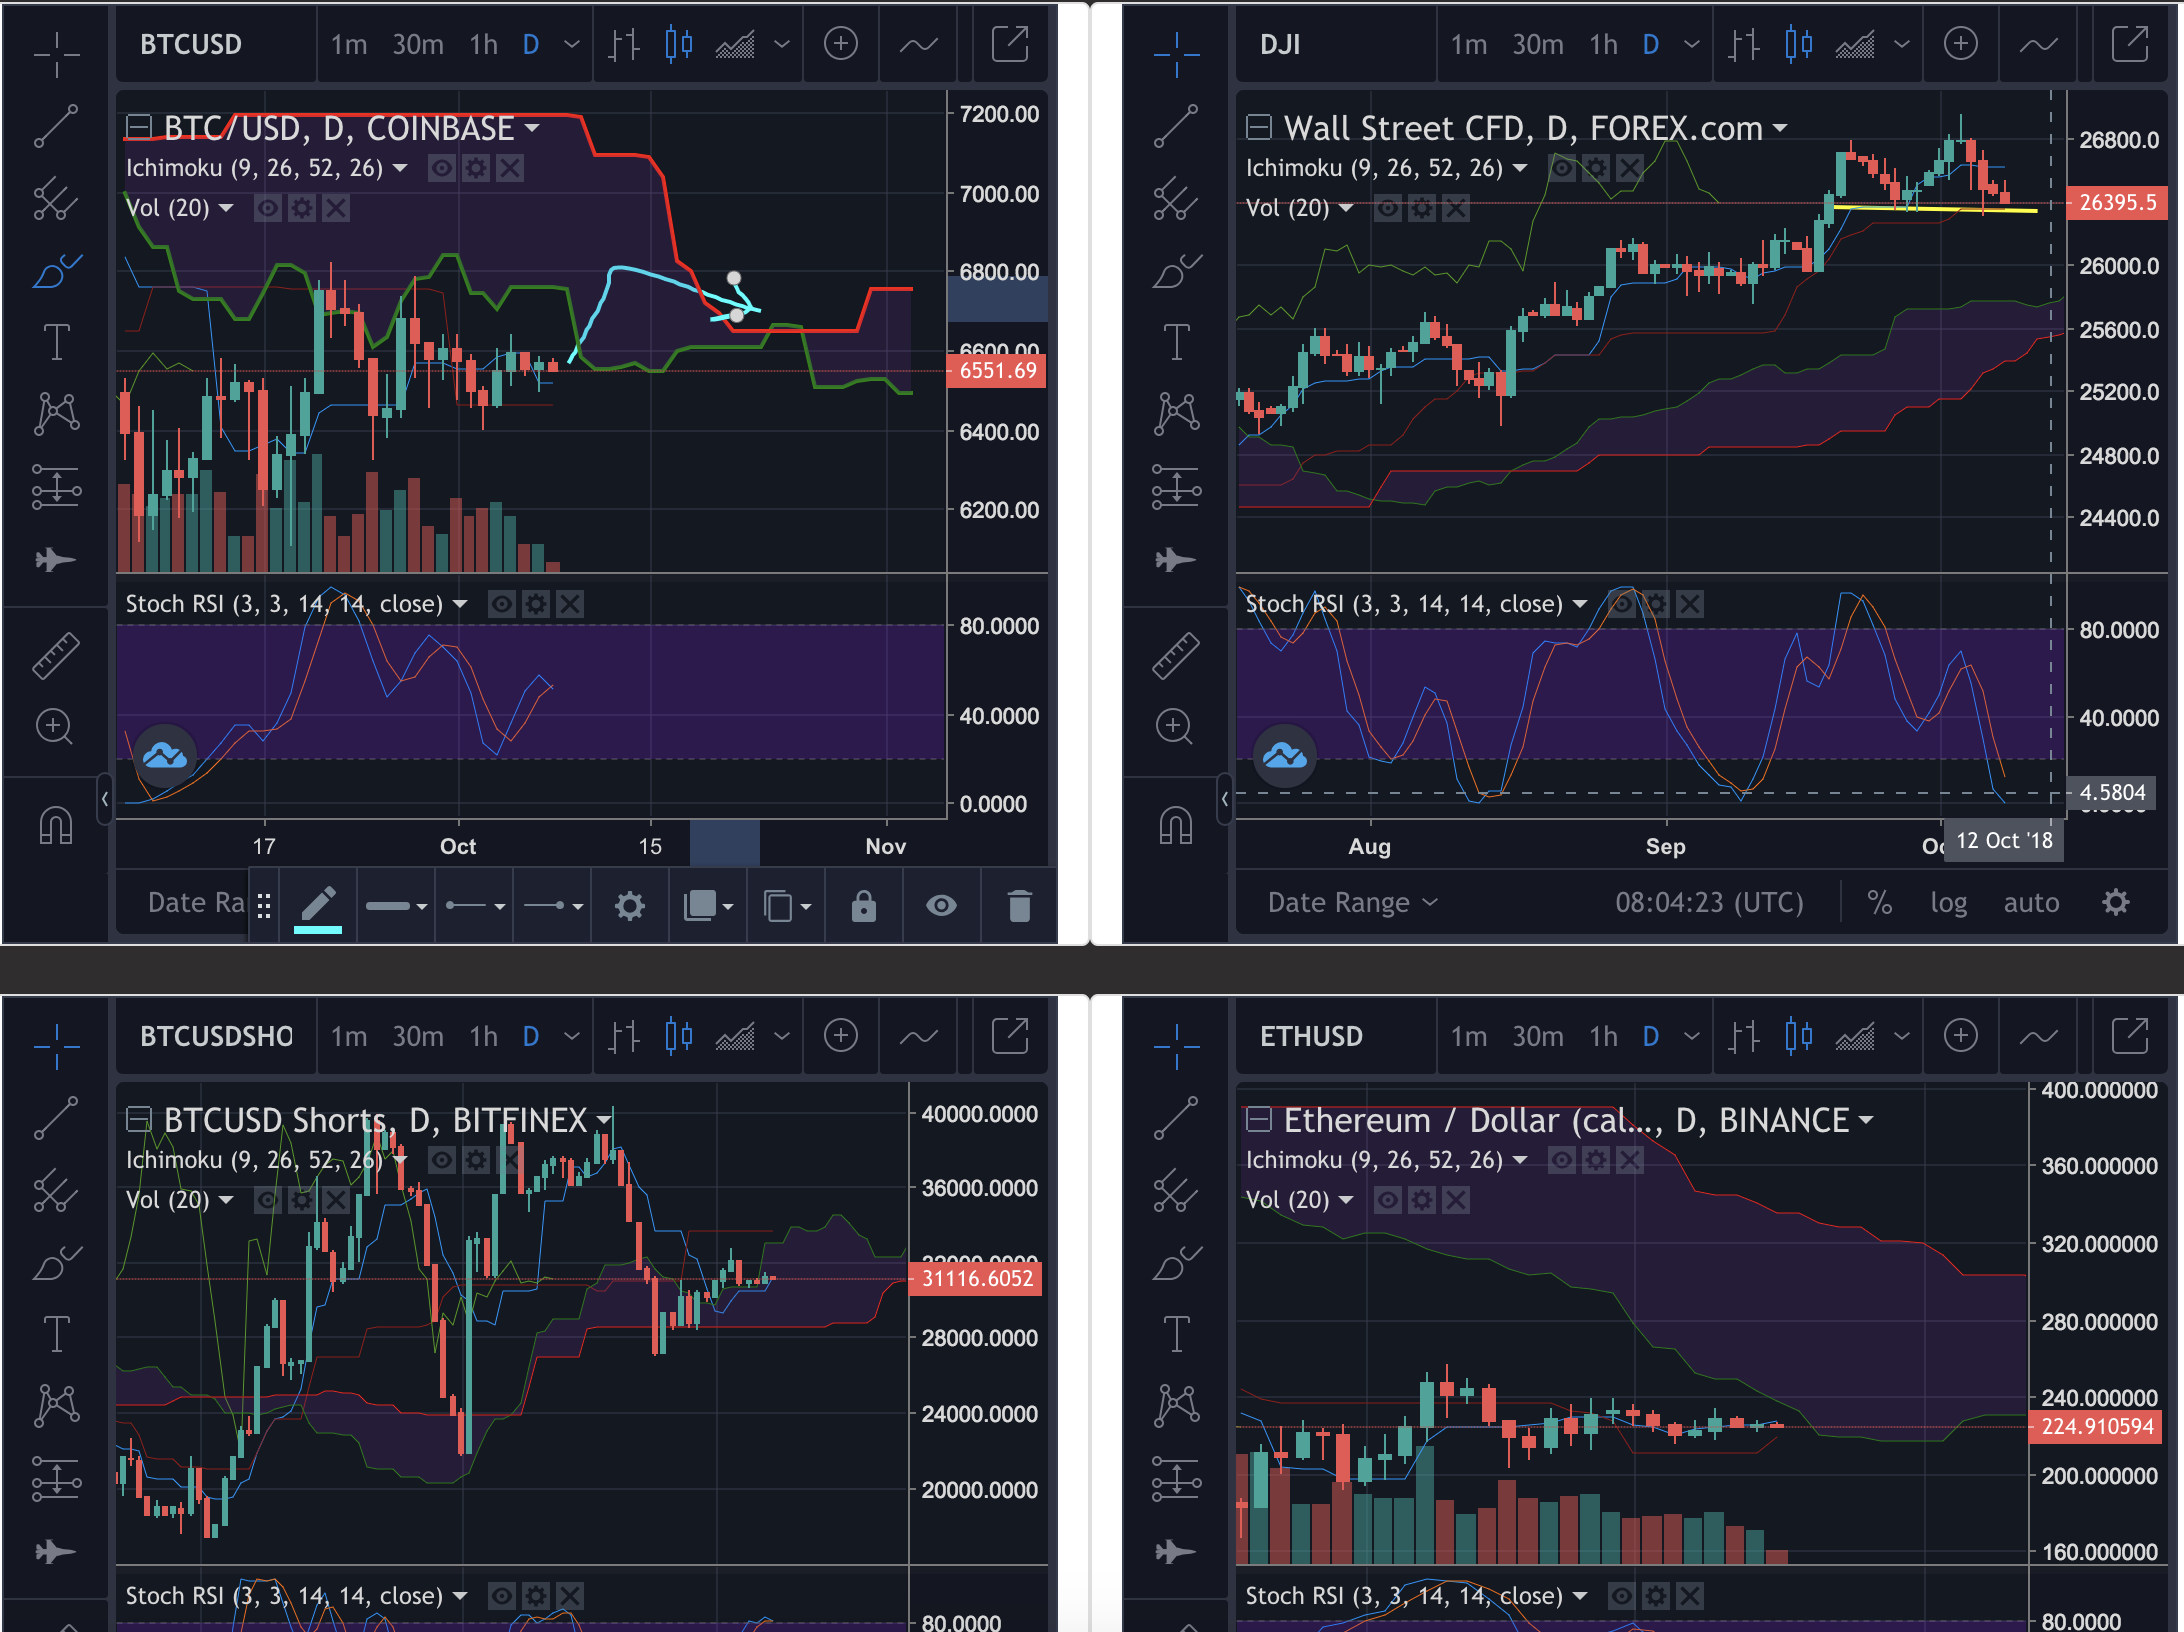Hide Stoch RSI indicator in BTCUSD chart
Image resolution: width=2184 pixels, height=1632 pixels.
point(502,604)
